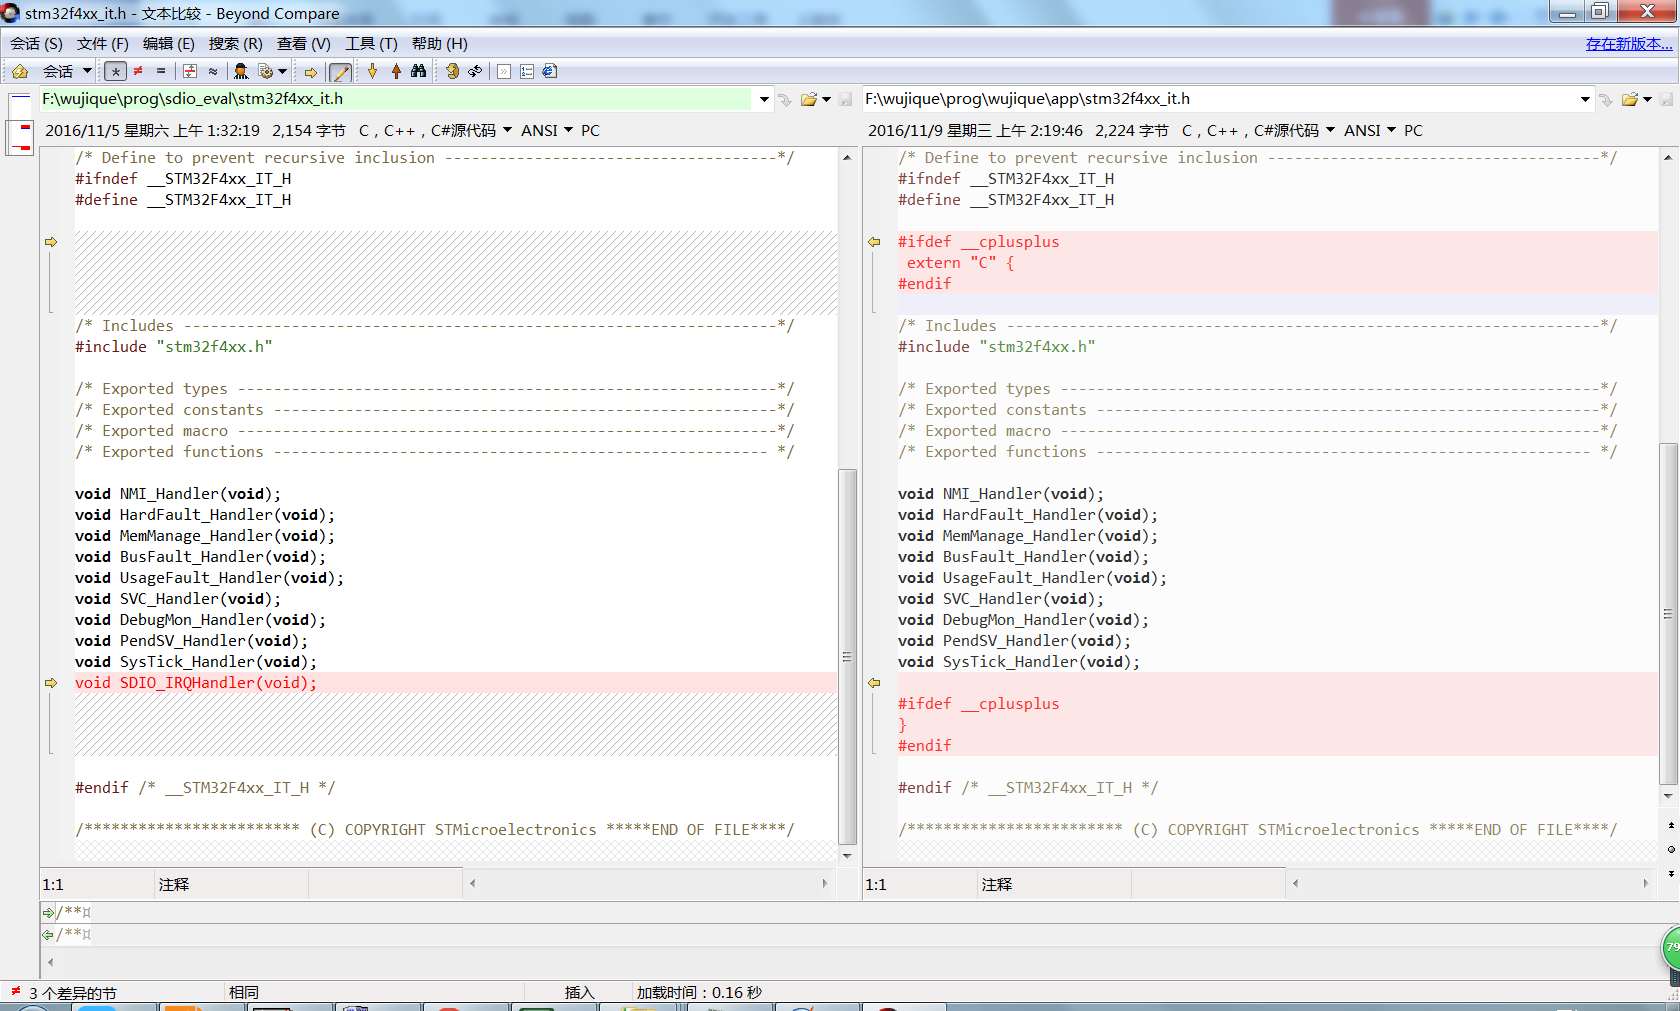Click left #include "stm32f4xx.h" line
The width and height of the screenshot is (1680, 1011).
(173, 347)
